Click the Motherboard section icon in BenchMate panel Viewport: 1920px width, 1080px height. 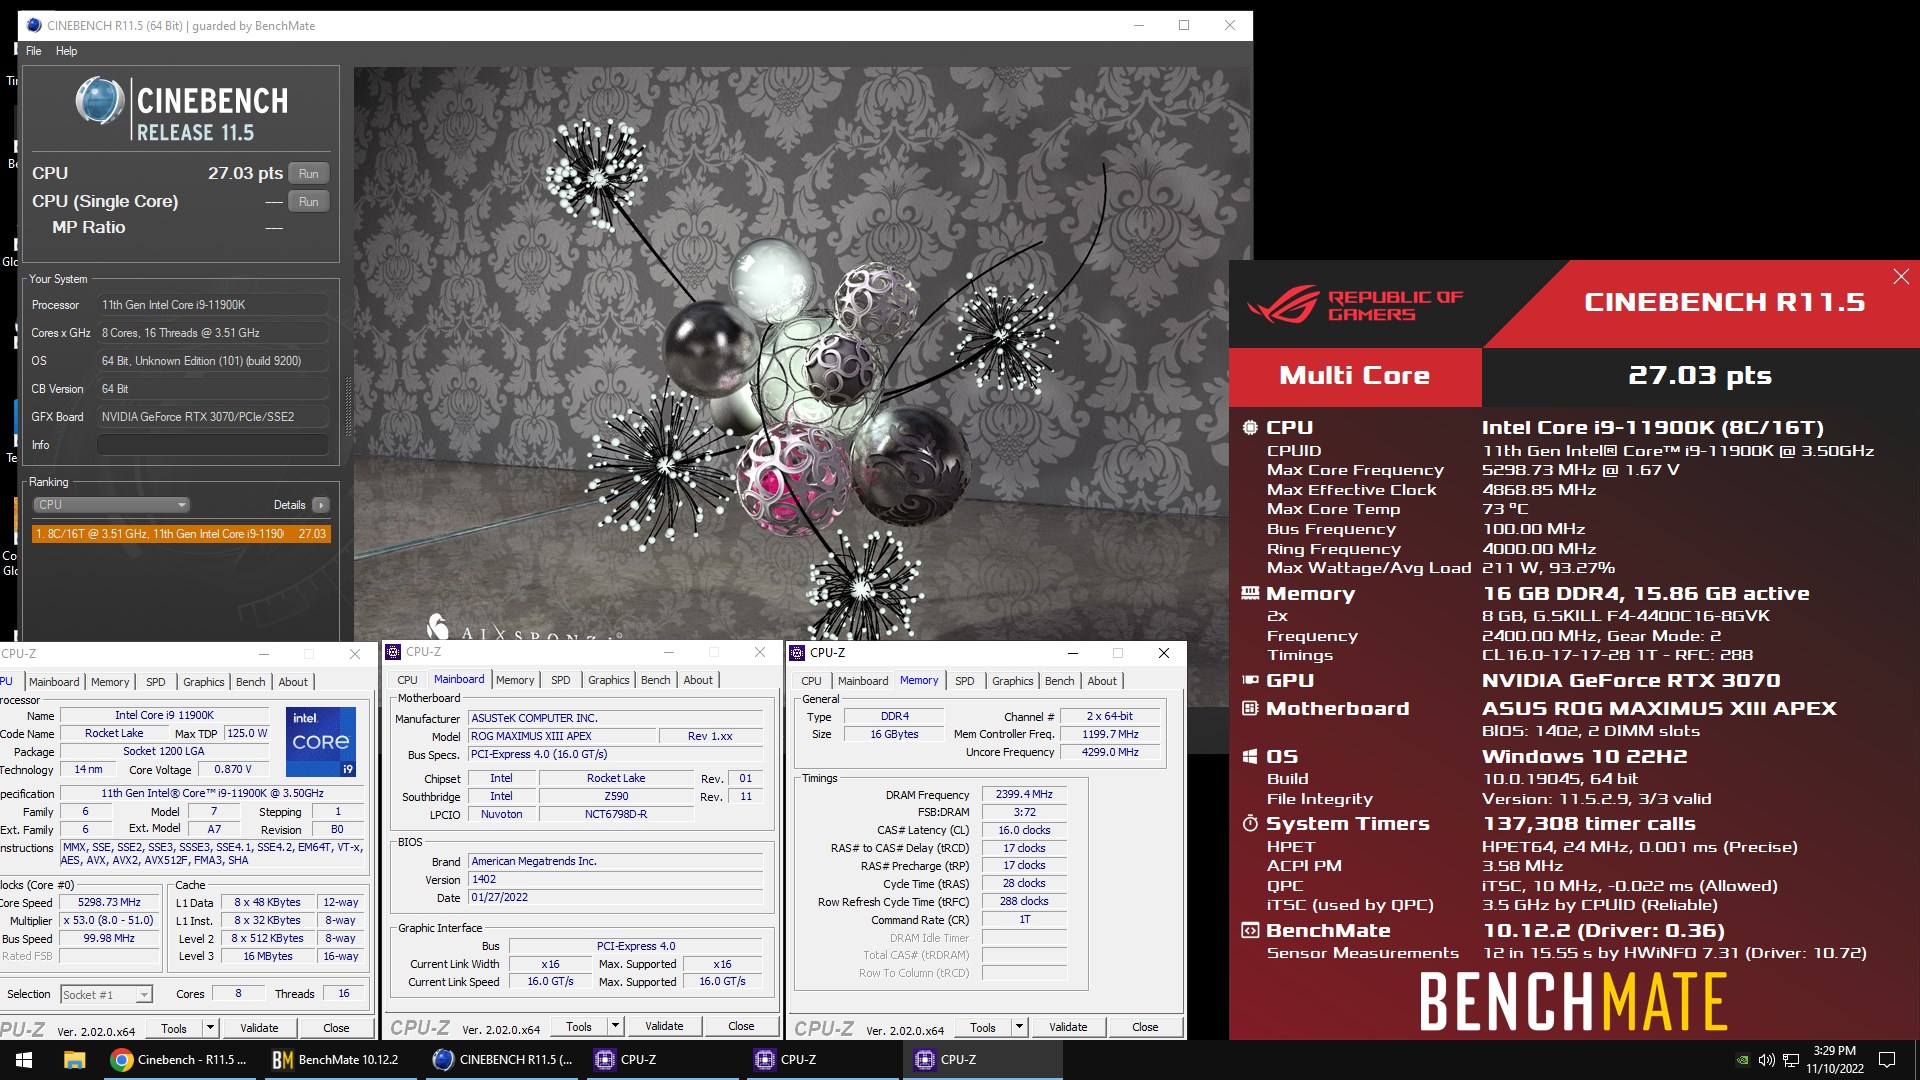tap(1250, 708)
